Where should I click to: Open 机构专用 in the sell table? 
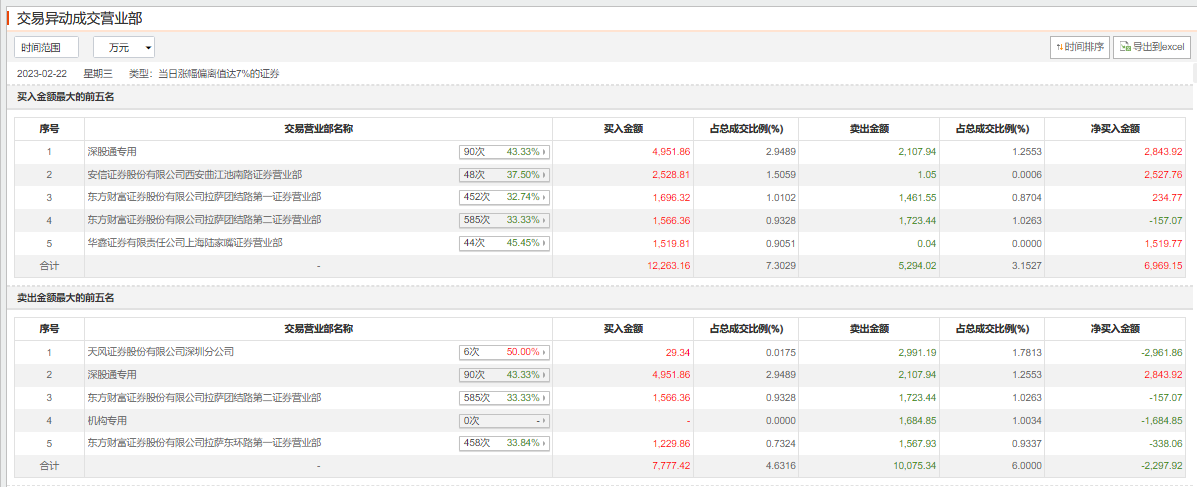click(107, 421)
